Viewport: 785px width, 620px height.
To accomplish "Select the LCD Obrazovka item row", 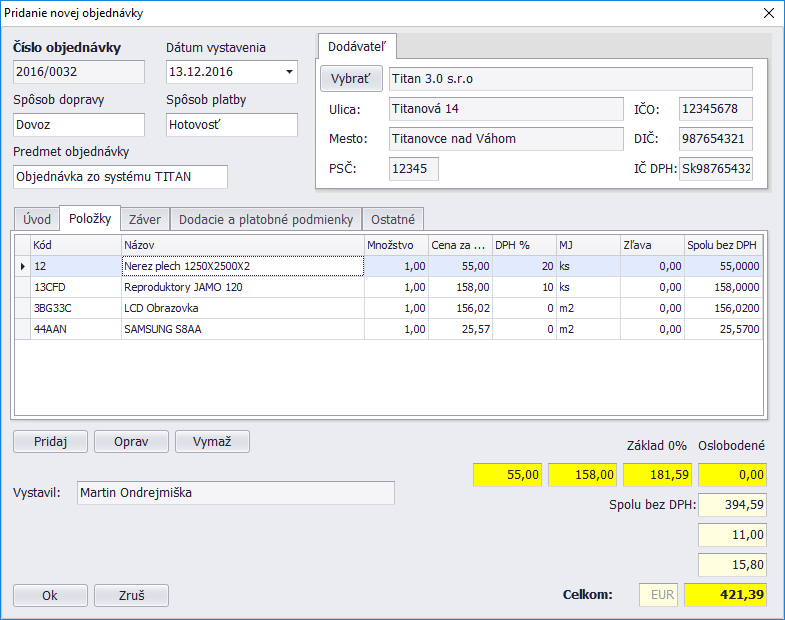I will pos(240,308).
